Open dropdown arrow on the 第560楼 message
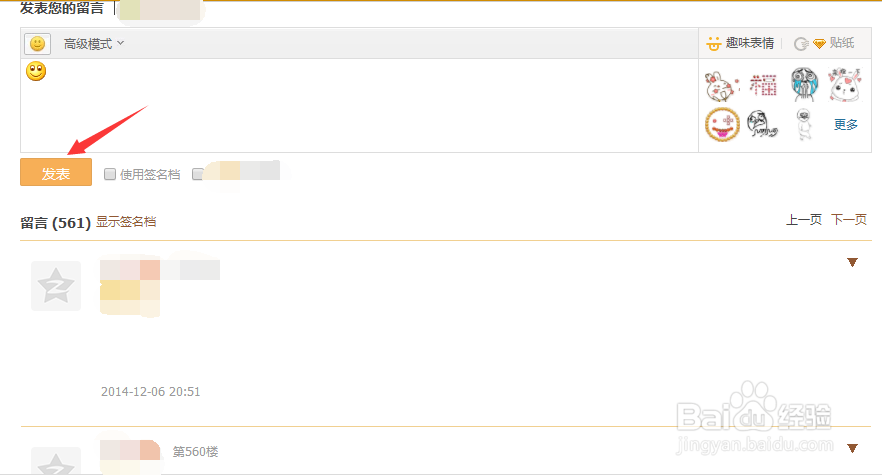Screen dimensions: 882x475 click(x=853, y=448)
